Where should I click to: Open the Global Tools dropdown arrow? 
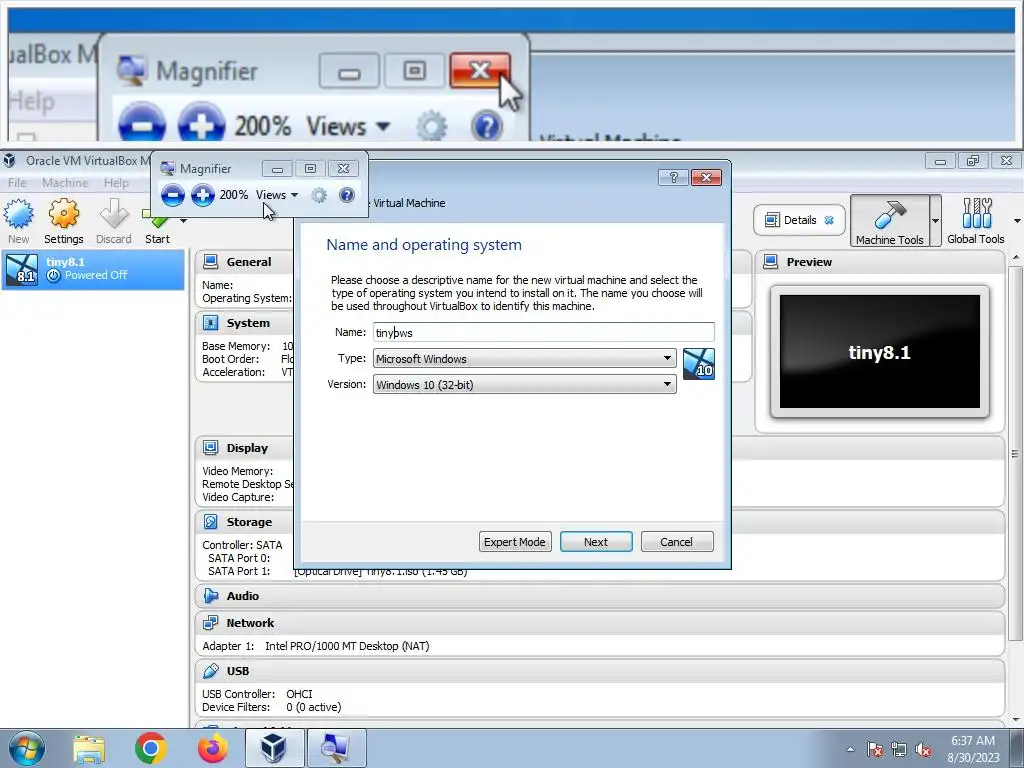pyautogui.click(x=1017, y=221)
